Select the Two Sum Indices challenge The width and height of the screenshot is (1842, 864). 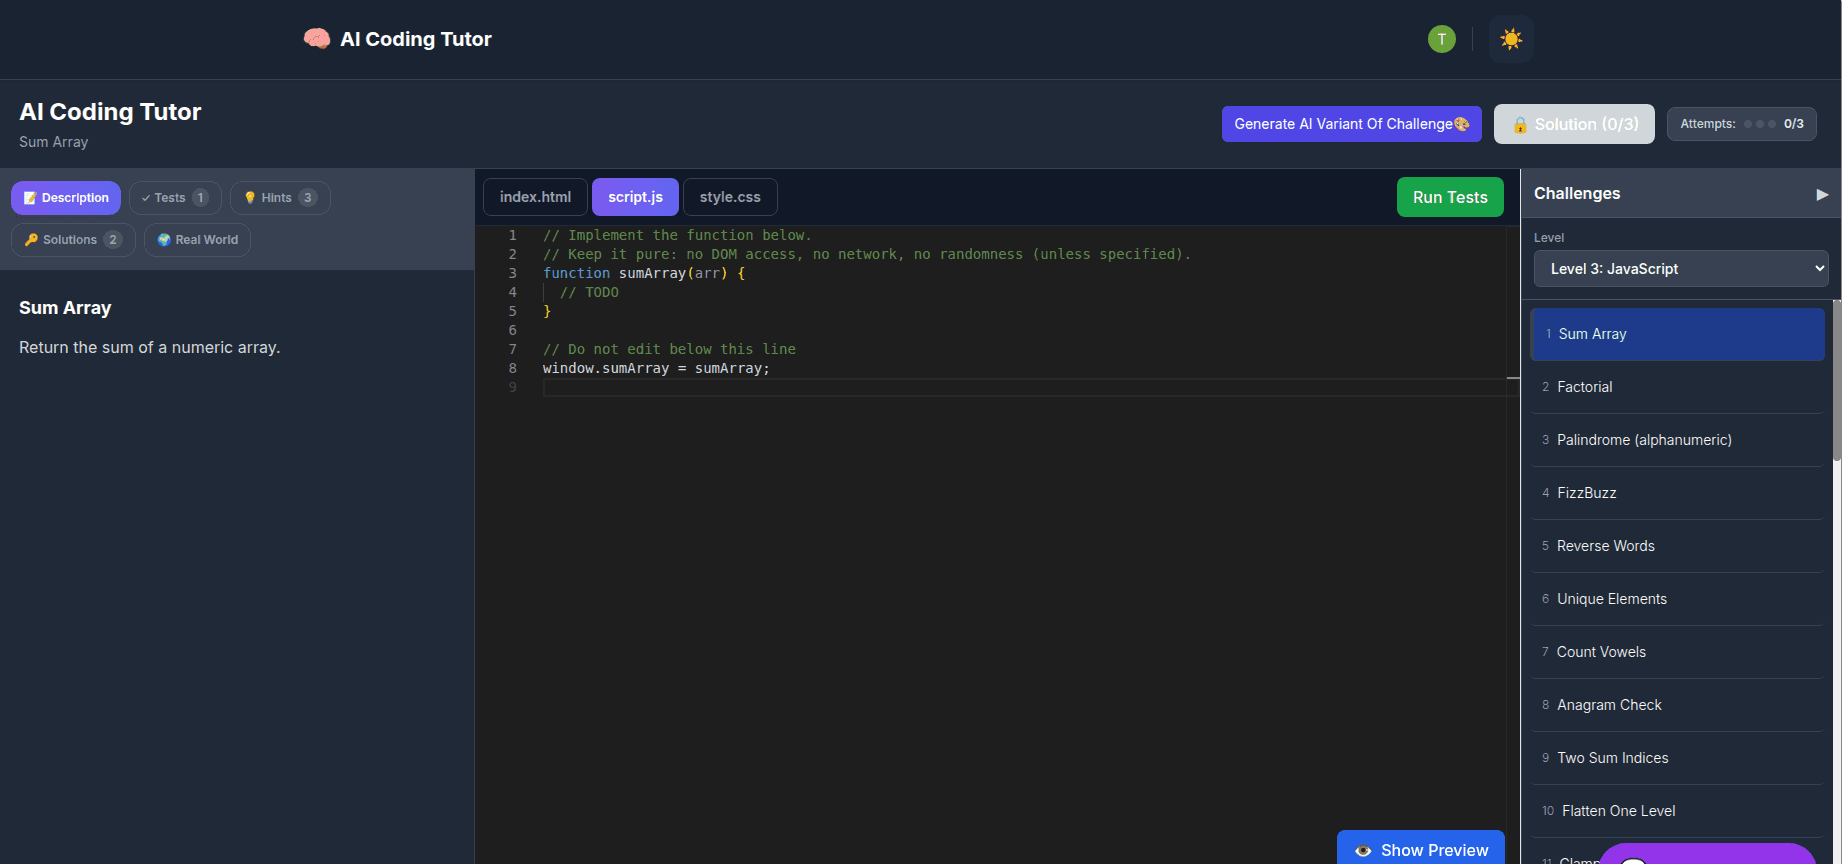click(1678, 758)
